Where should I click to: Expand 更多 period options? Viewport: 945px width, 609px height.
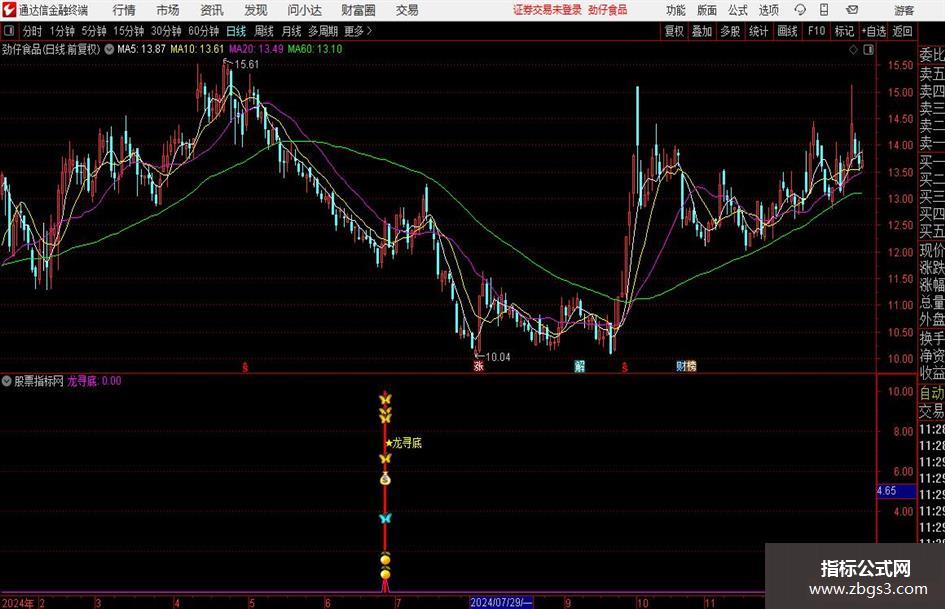[x=358, y=31]
